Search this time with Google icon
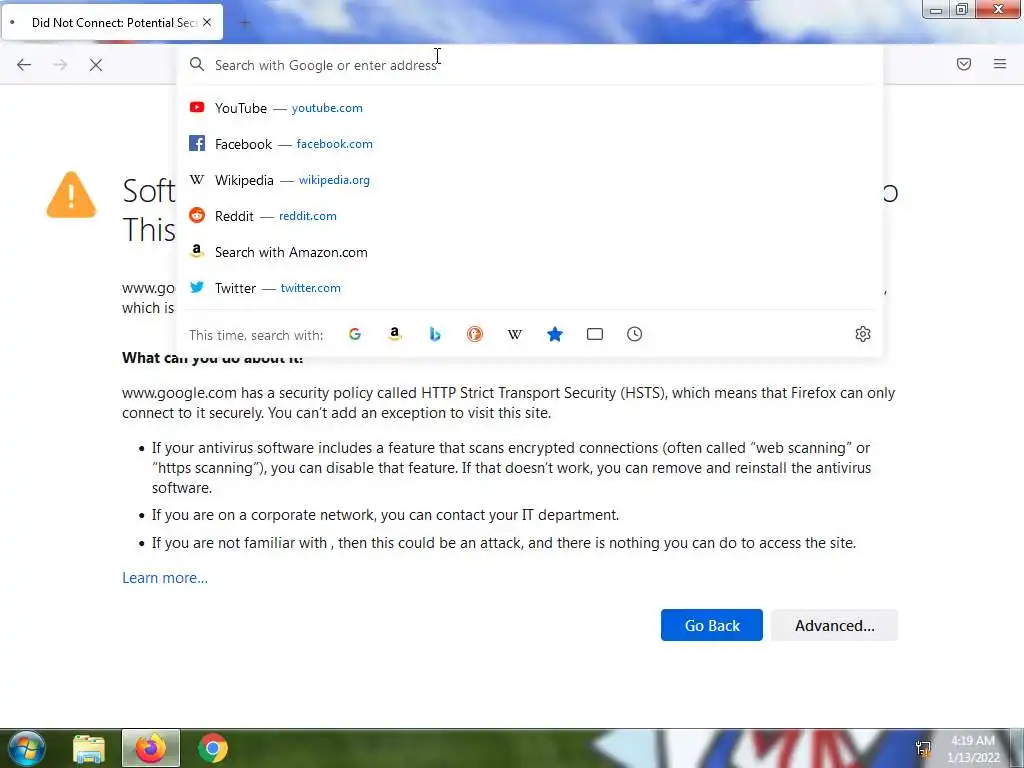Image resolution: width=1024 pixels, height=768 pixels. pyautogui.click(x=355, y=334)
